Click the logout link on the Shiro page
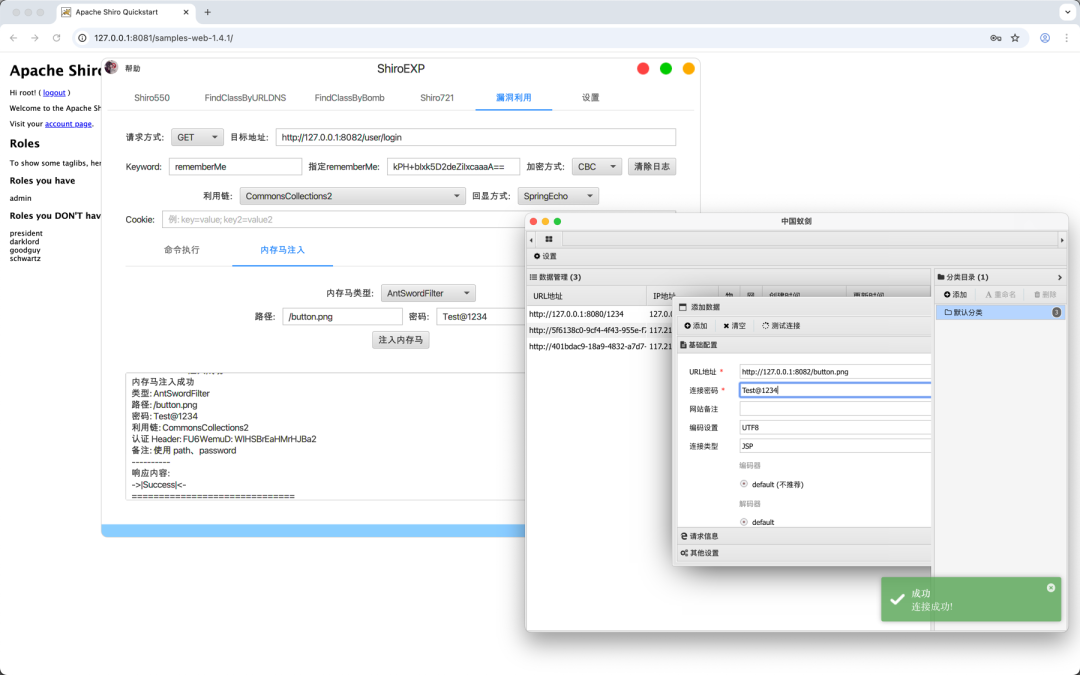 click(x=54, y=93)
